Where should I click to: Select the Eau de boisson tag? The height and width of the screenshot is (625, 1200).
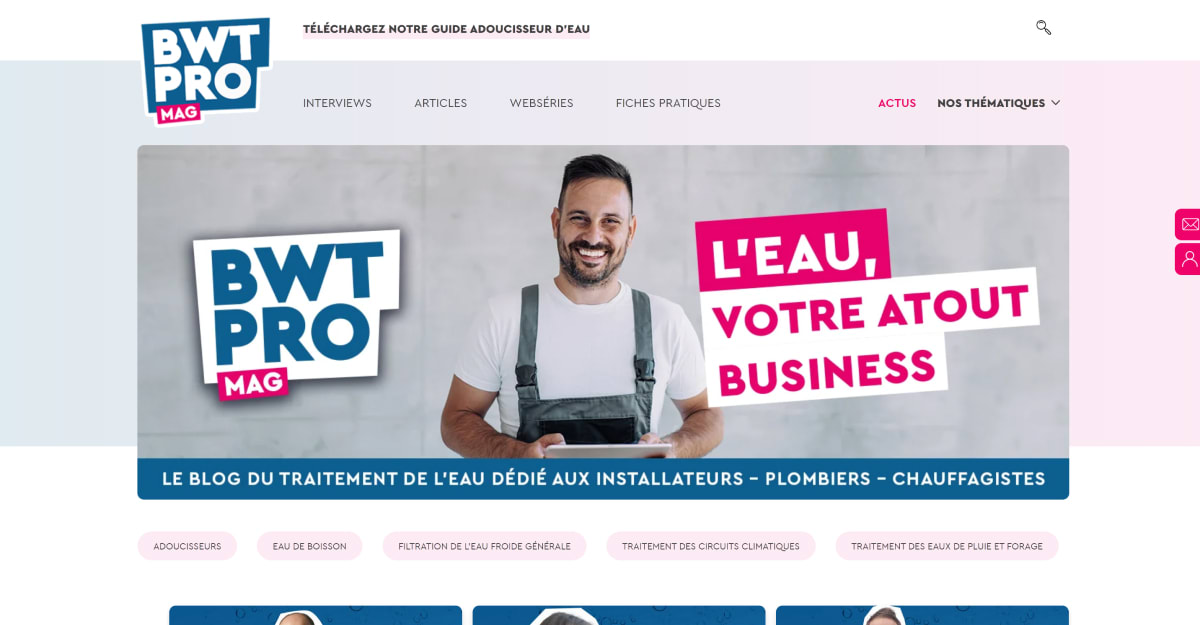point(309,546)
